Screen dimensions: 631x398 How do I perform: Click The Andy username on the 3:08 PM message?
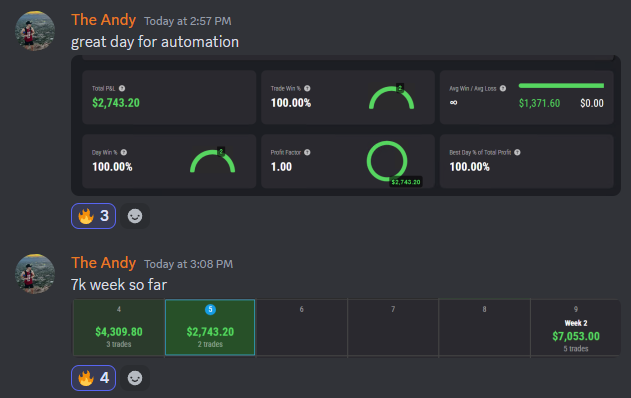pos(103,263)
